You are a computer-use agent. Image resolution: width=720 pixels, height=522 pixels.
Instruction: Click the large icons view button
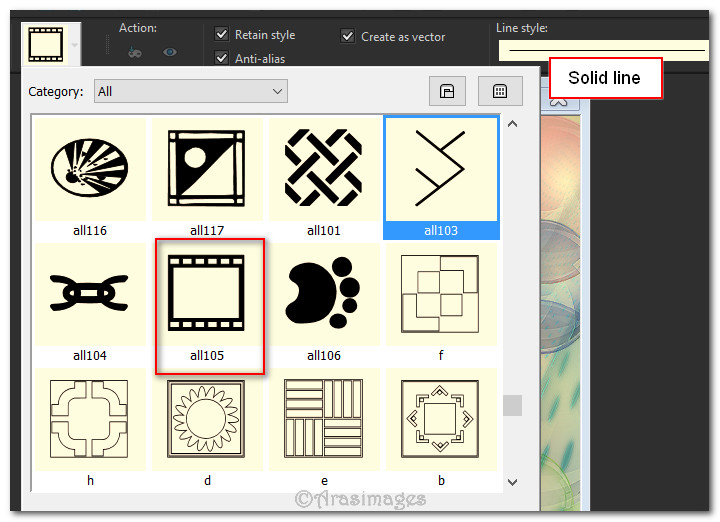447,91
